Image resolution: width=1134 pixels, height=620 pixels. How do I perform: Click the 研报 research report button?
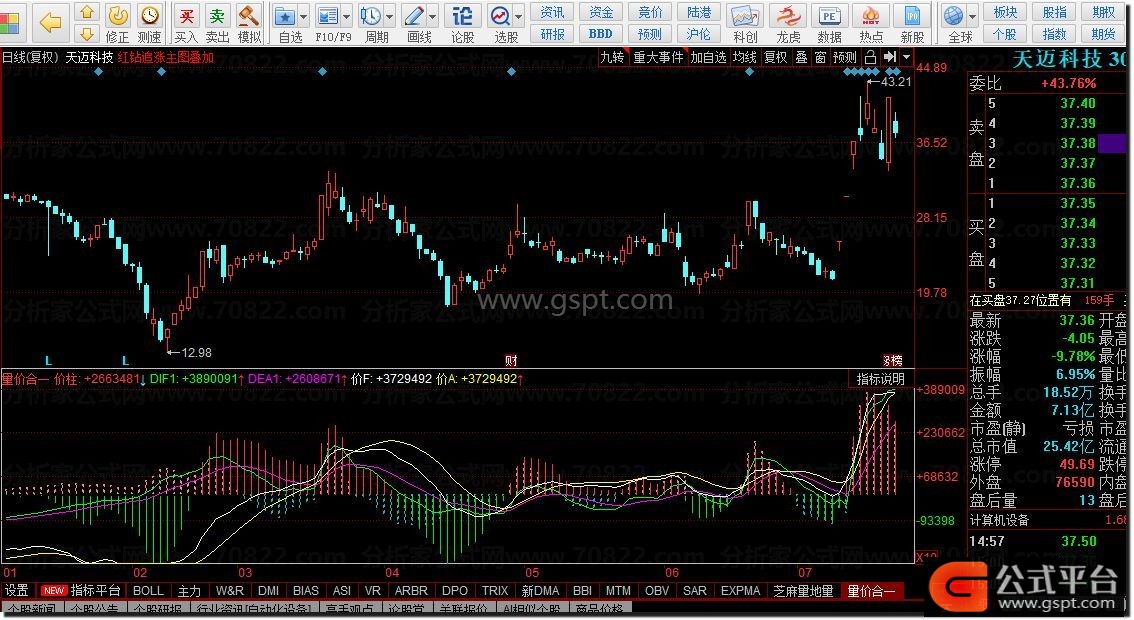point(553,34)
